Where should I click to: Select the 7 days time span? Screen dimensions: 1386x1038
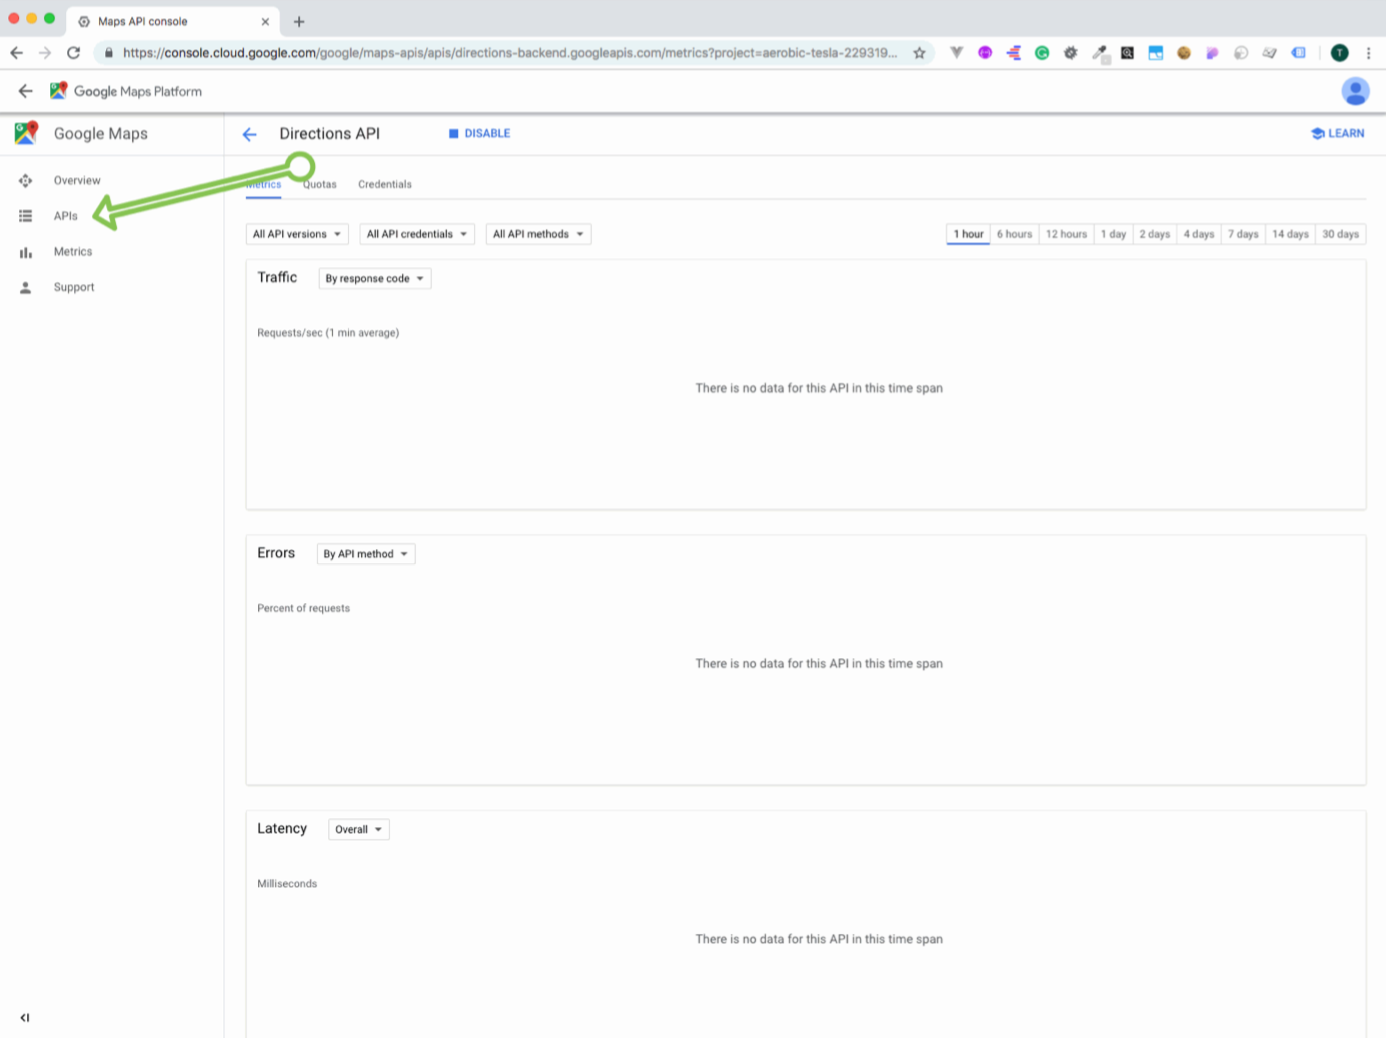[x=1243, y=234]
